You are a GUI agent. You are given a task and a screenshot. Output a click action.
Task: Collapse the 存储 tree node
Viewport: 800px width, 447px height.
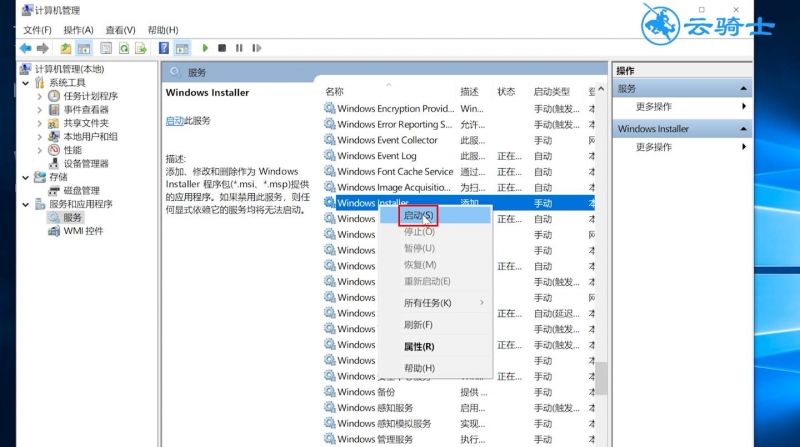coord(26,177)
